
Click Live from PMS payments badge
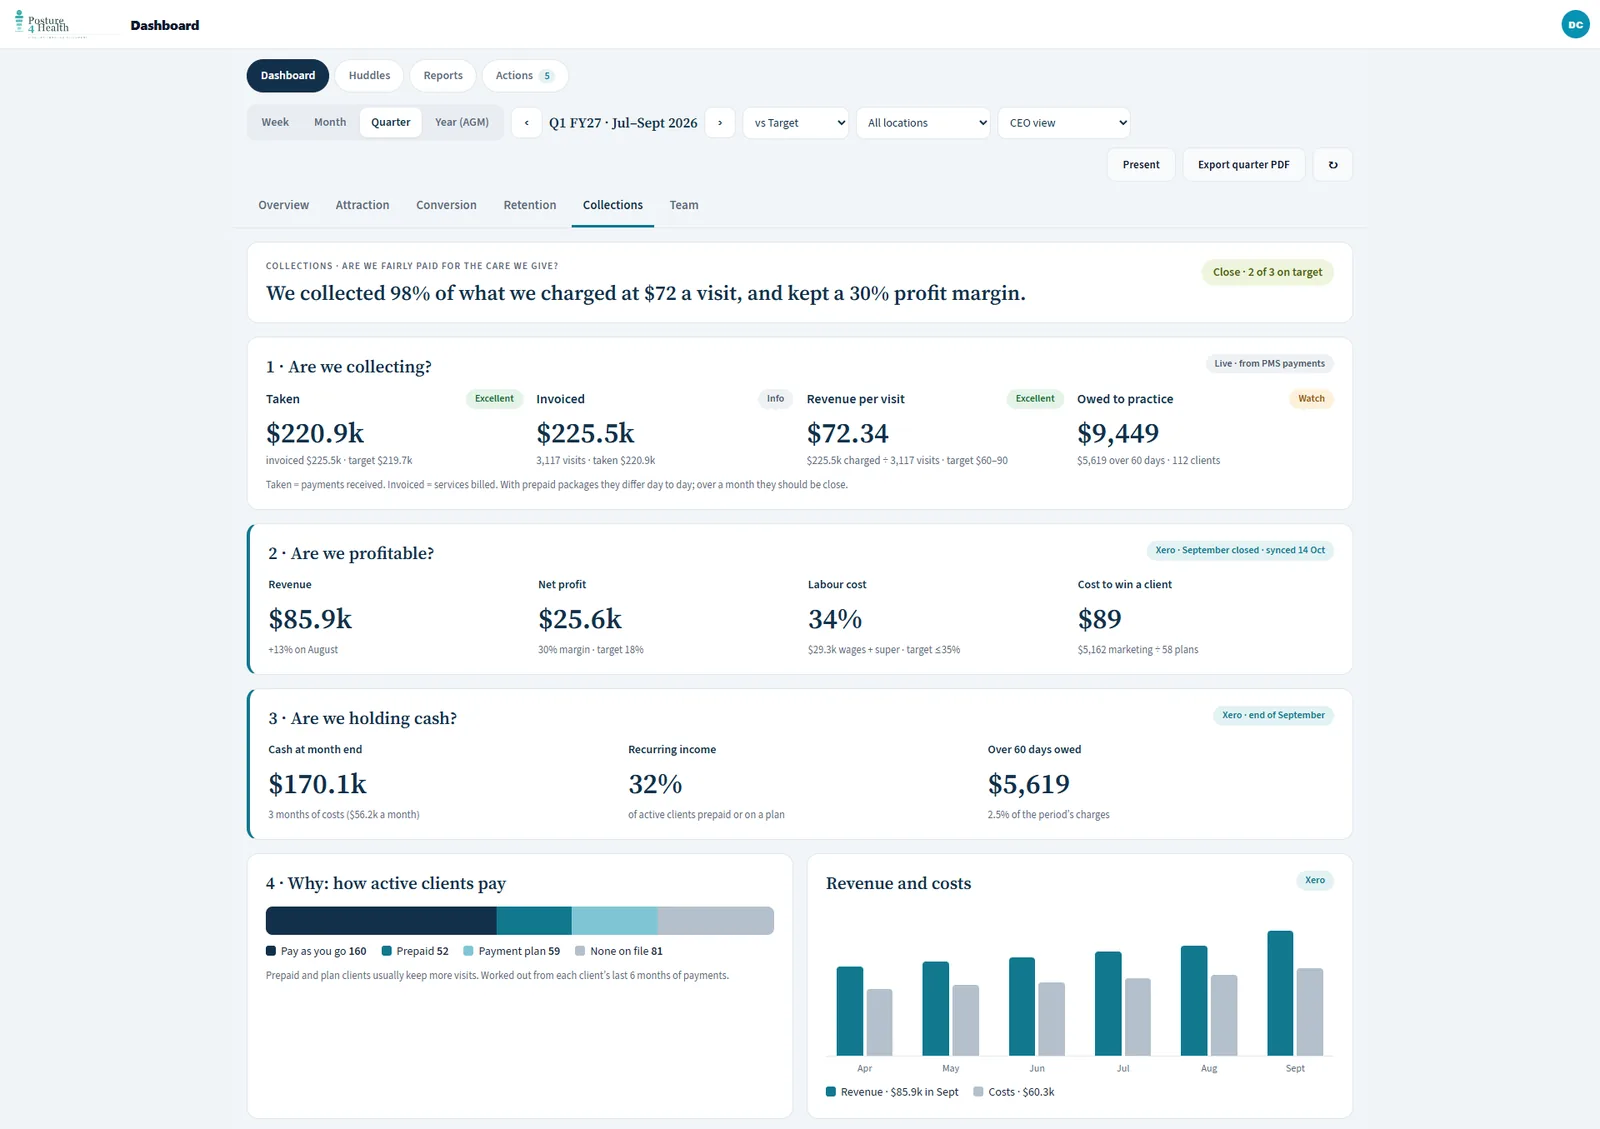tap(1269, 364)
